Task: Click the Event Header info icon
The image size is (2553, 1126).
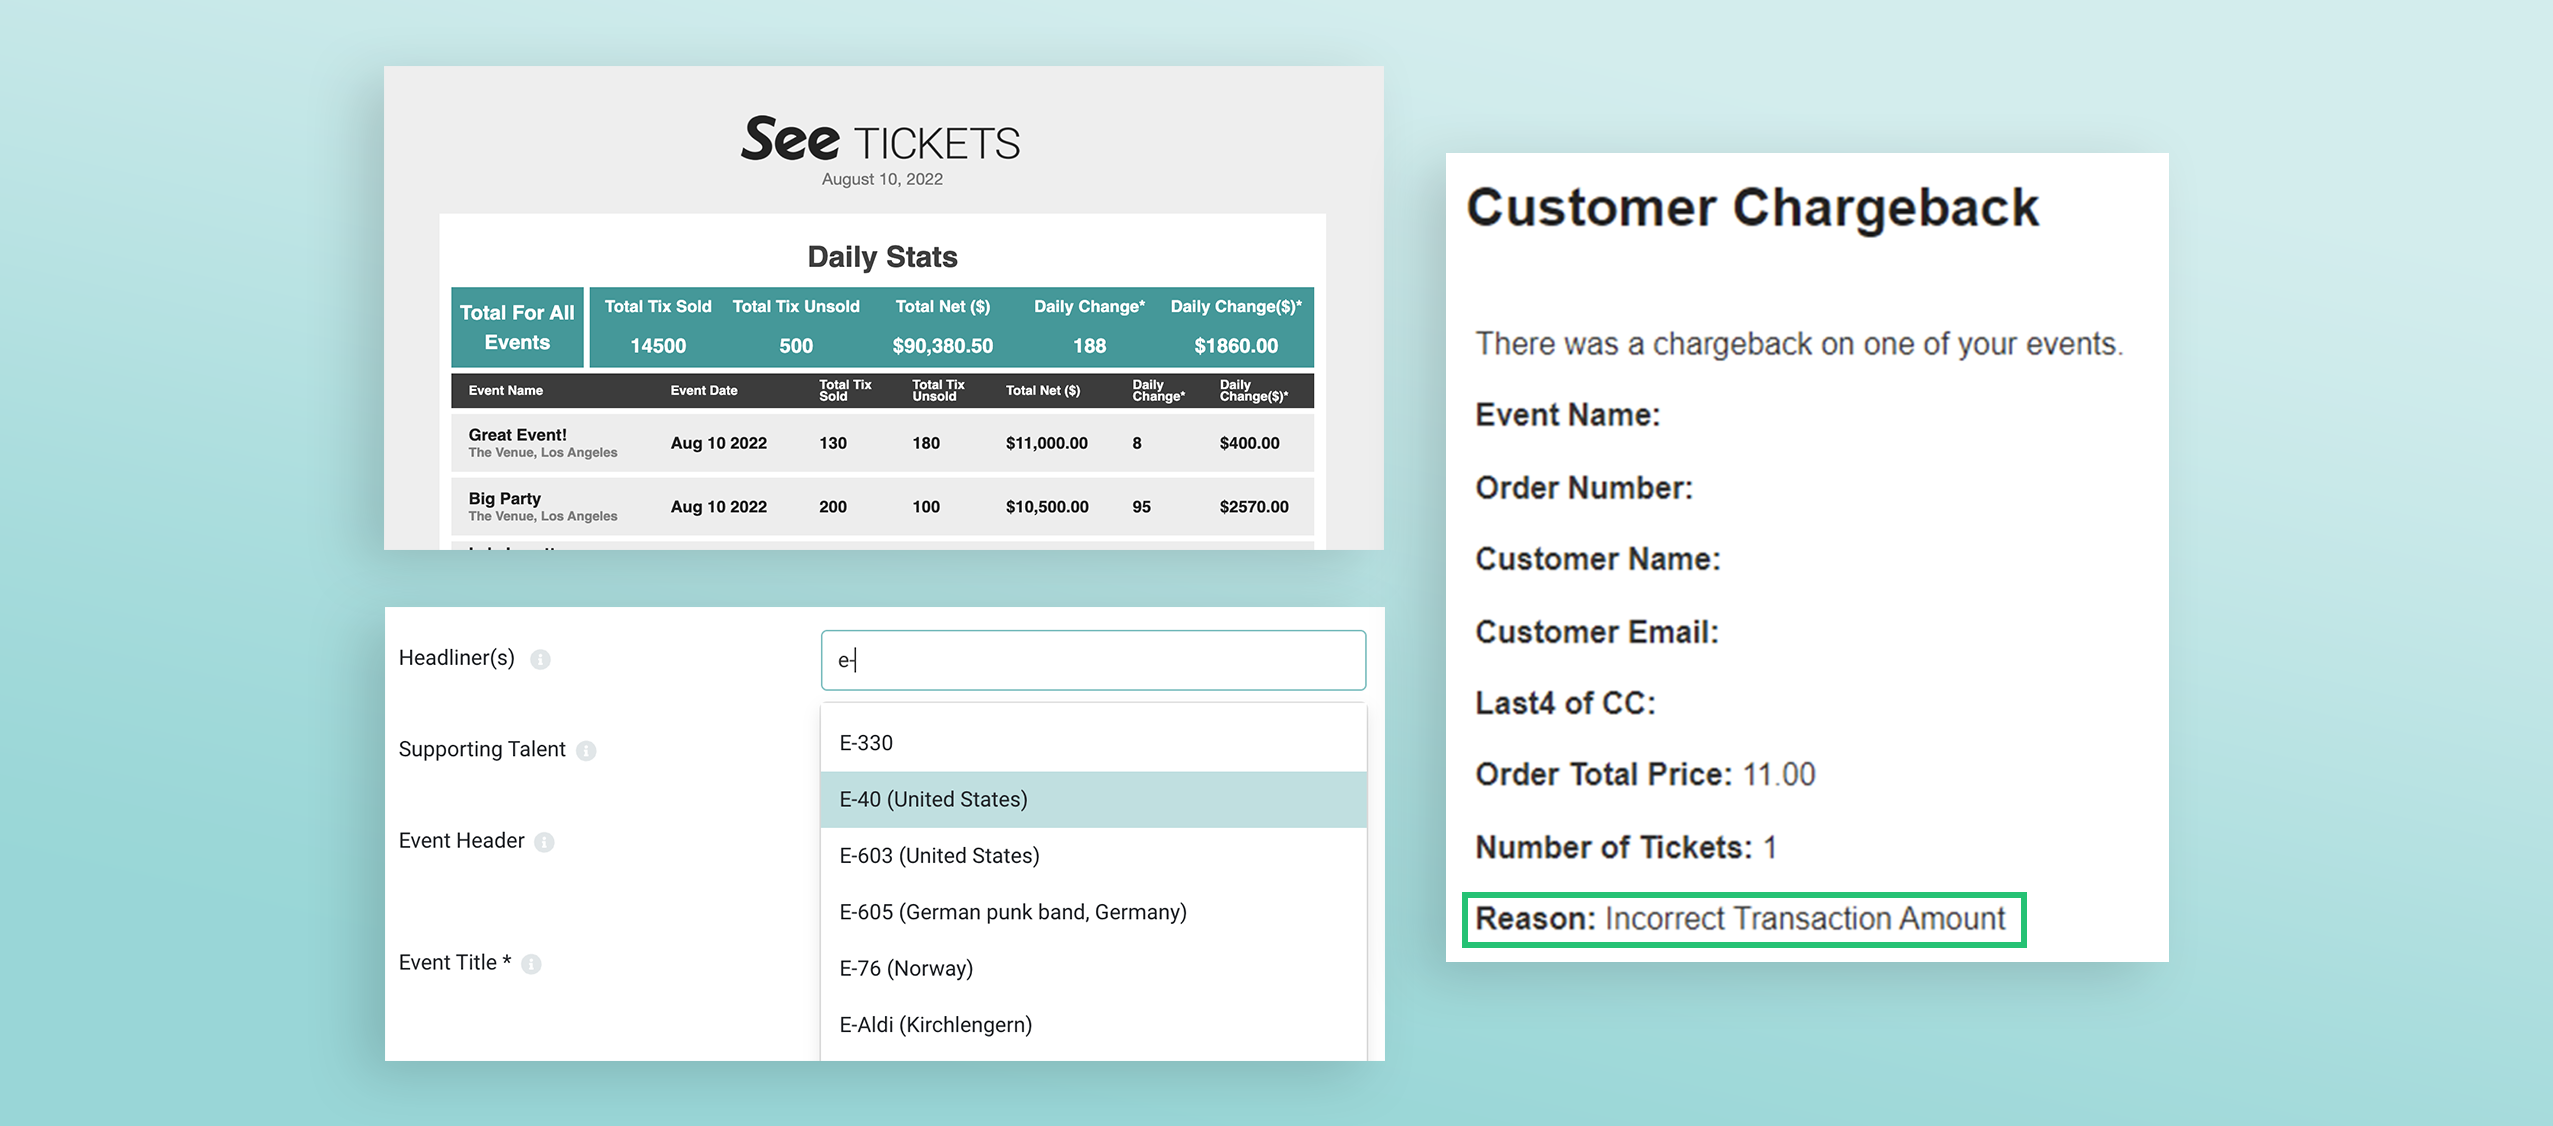Action: click(544, 842)
